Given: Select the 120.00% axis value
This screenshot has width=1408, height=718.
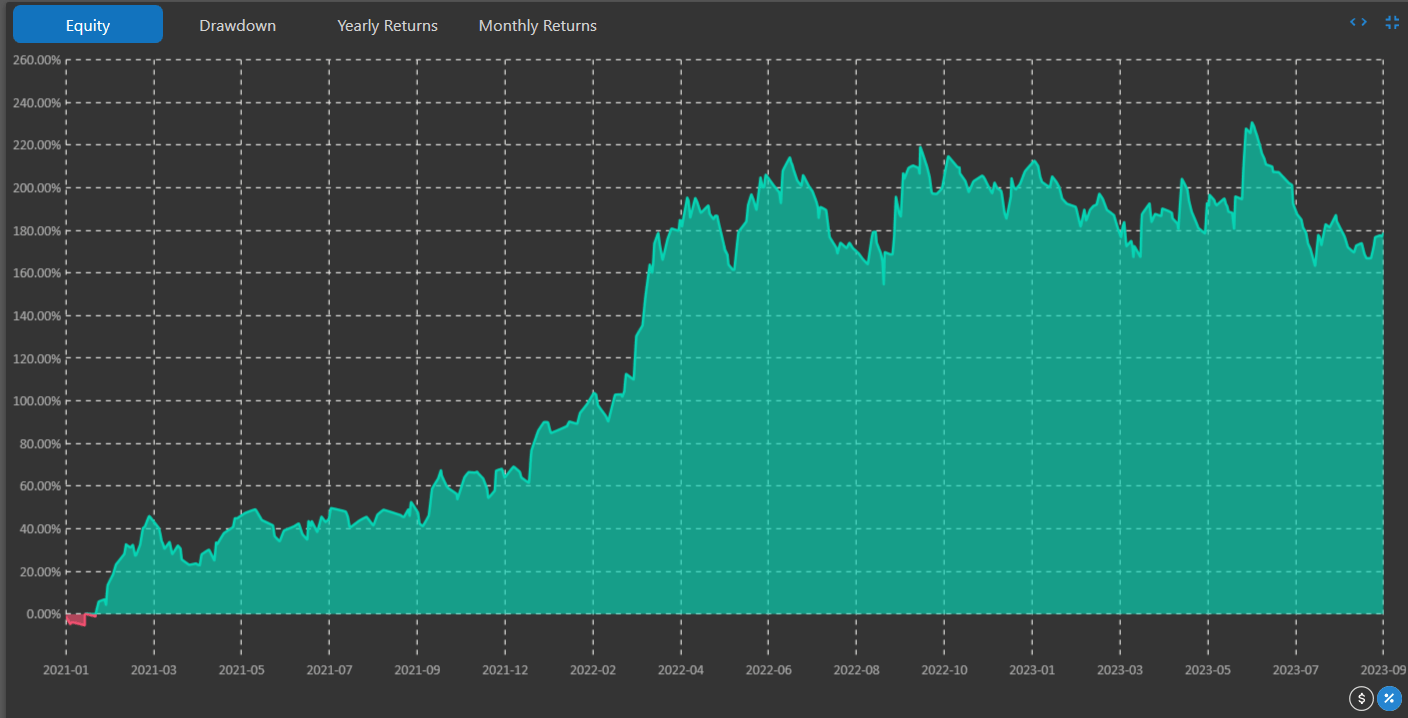Looking at the screenshot, I should [37, 358].
